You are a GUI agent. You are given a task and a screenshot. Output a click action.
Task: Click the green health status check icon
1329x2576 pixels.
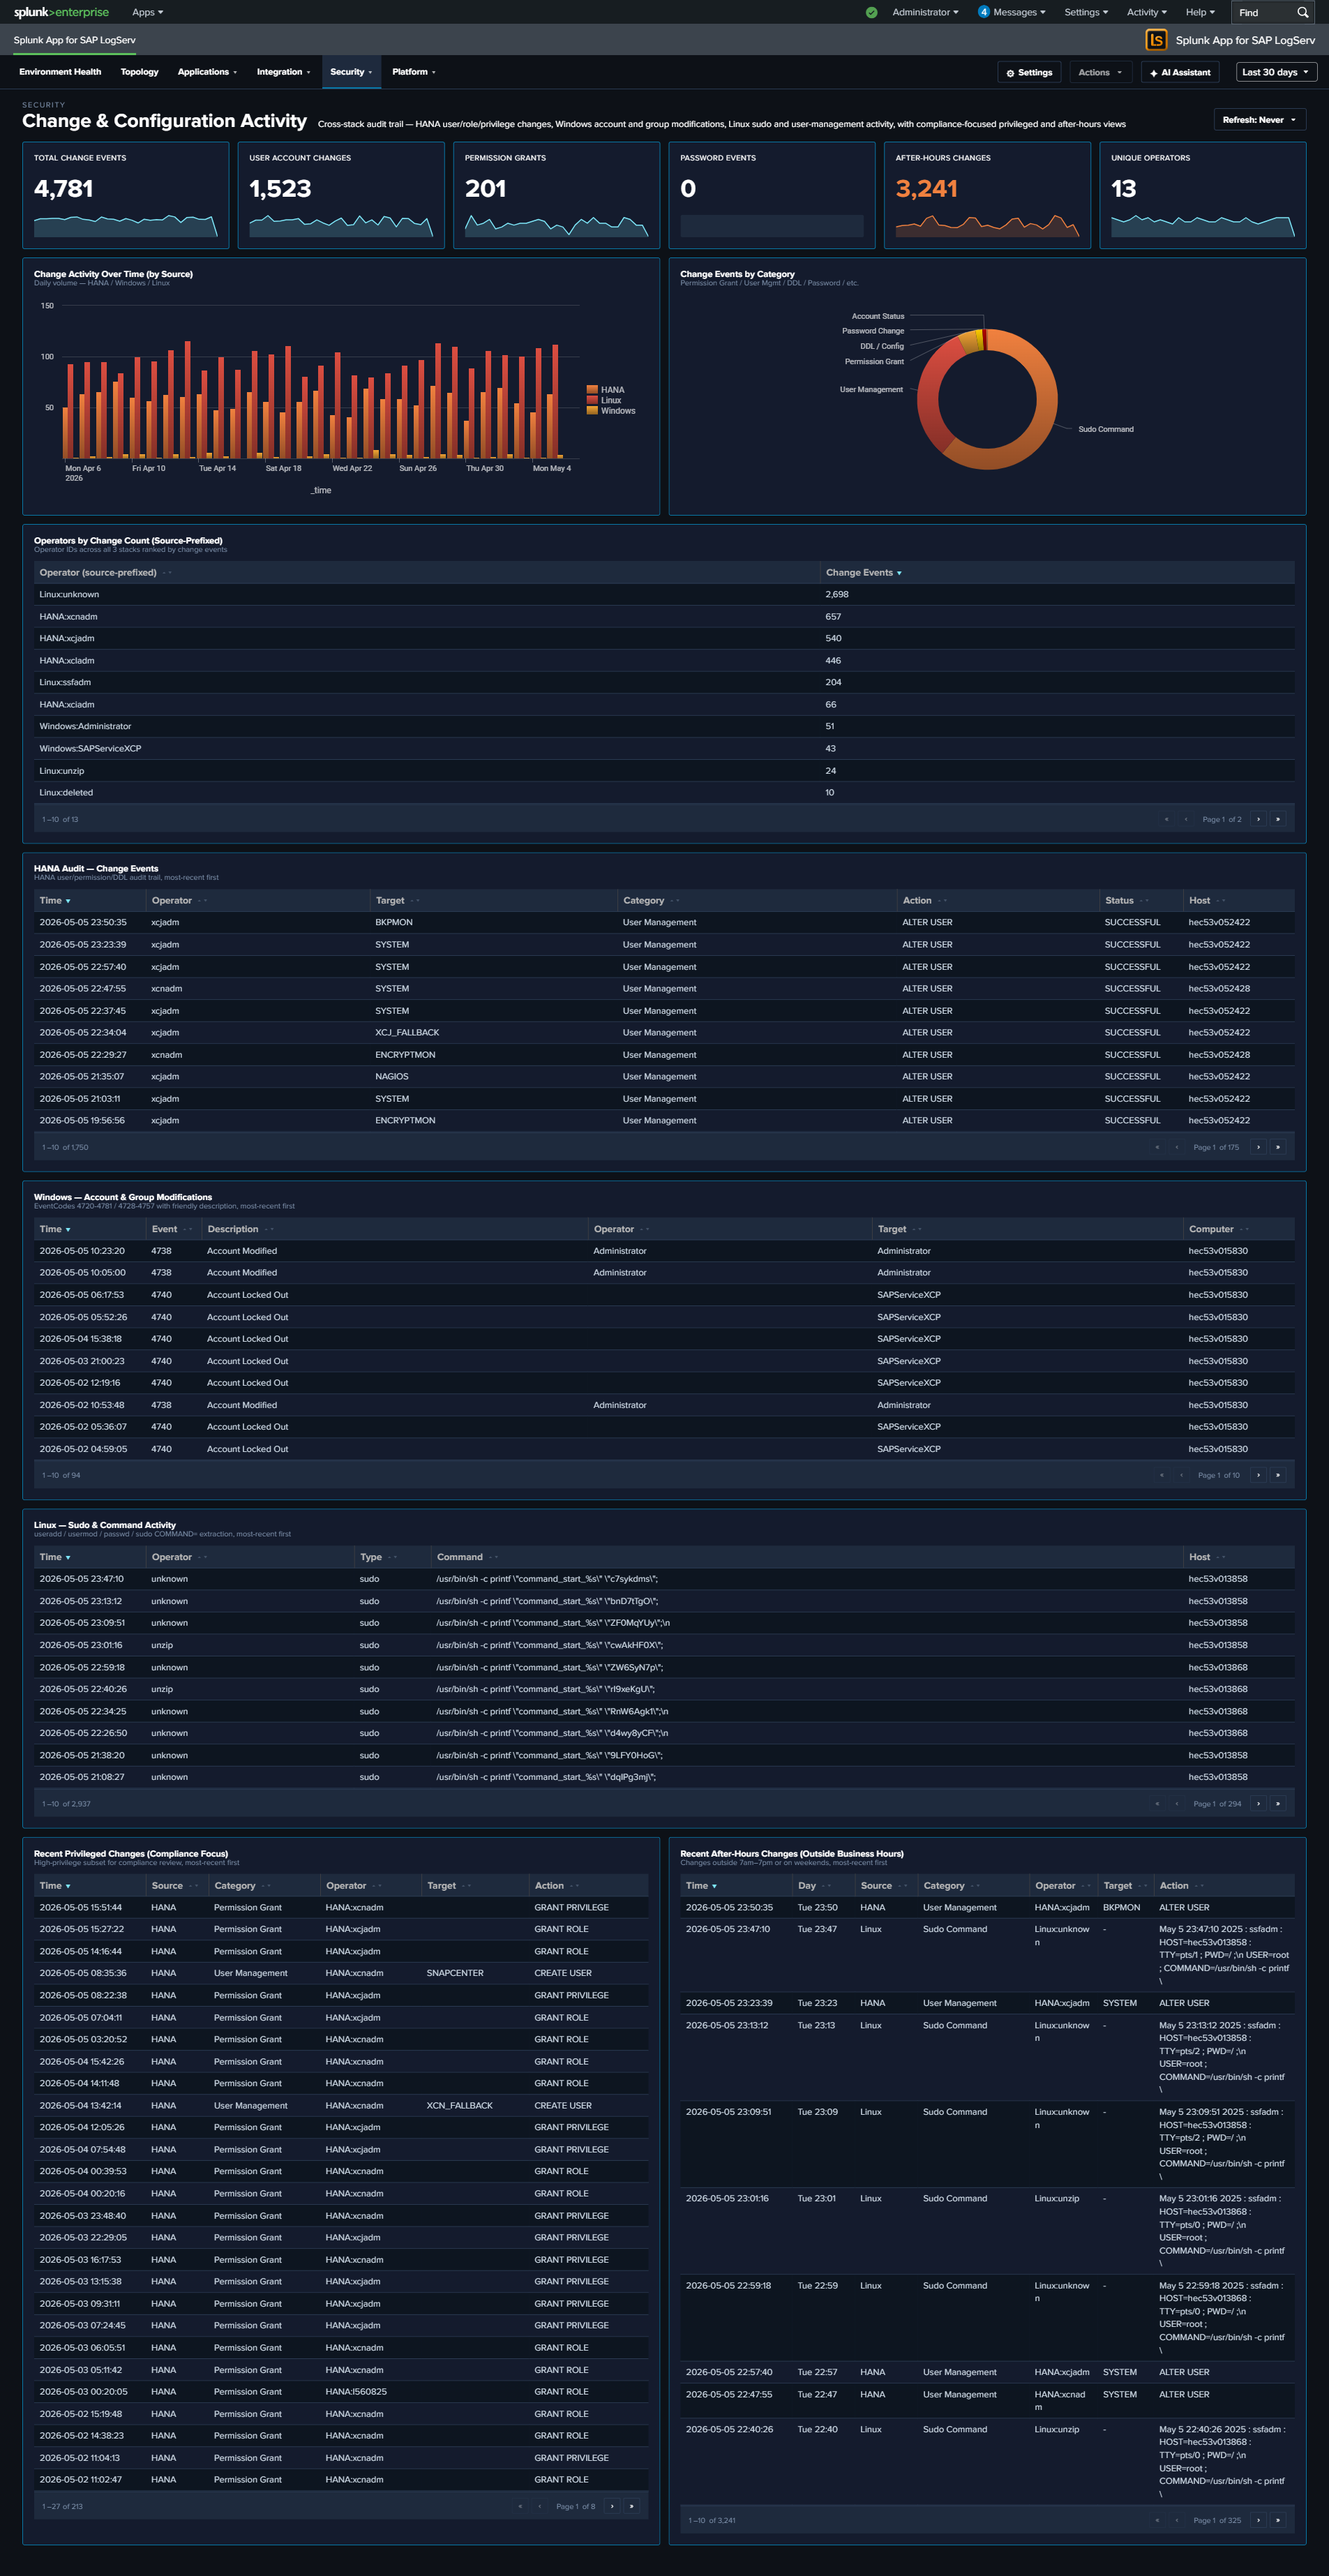[x=871, y=12]
